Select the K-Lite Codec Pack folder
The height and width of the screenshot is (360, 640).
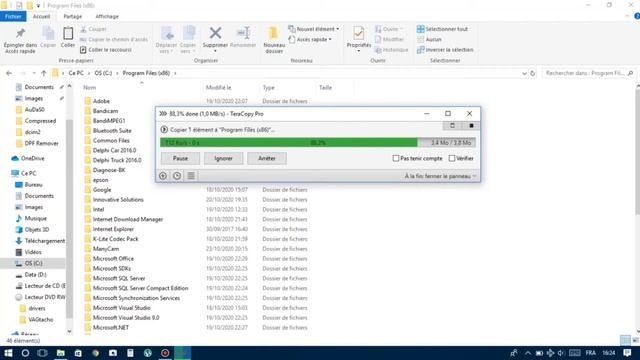pyautogui.click(x=116, y=239)
